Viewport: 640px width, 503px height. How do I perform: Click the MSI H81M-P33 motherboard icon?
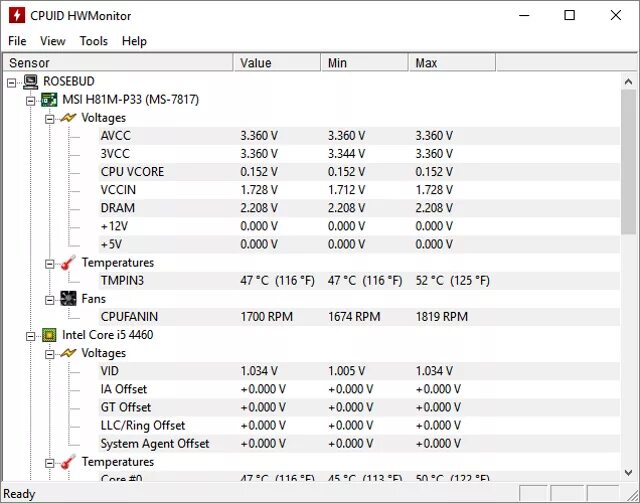point(49,100)
